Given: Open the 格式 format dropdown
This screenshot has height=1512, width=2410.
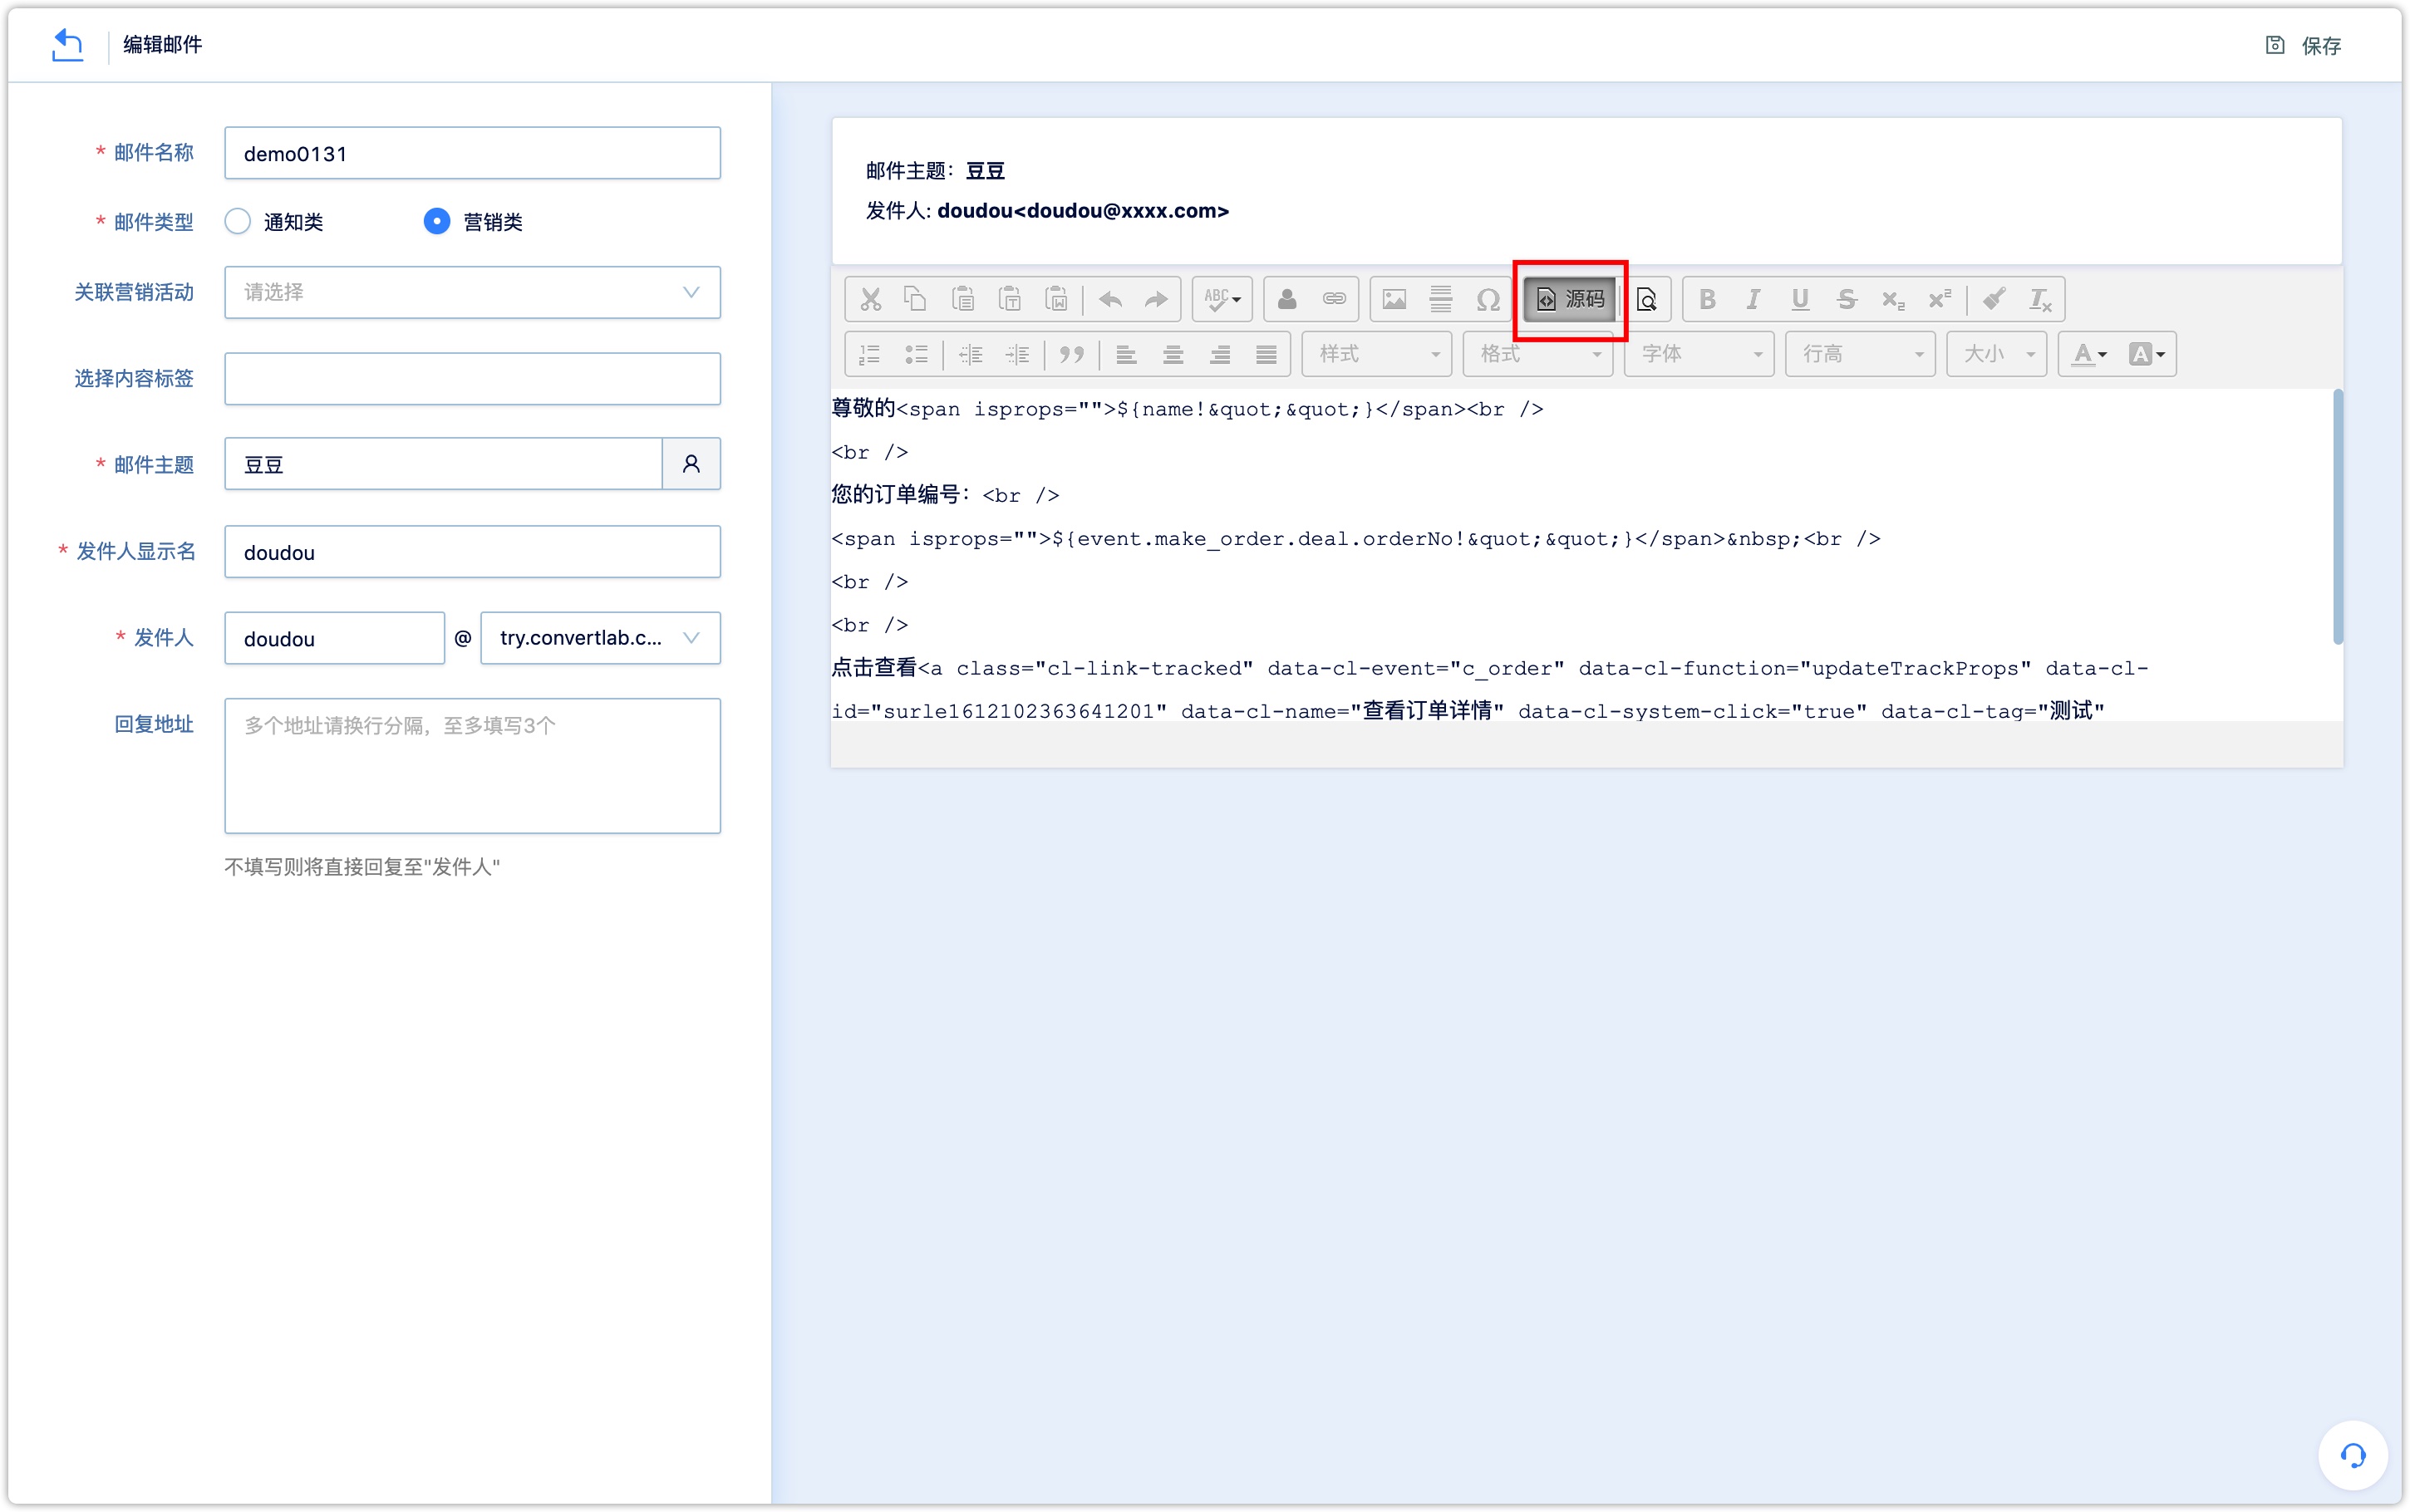Looking at the screenshot, I should coord(1538,354).
